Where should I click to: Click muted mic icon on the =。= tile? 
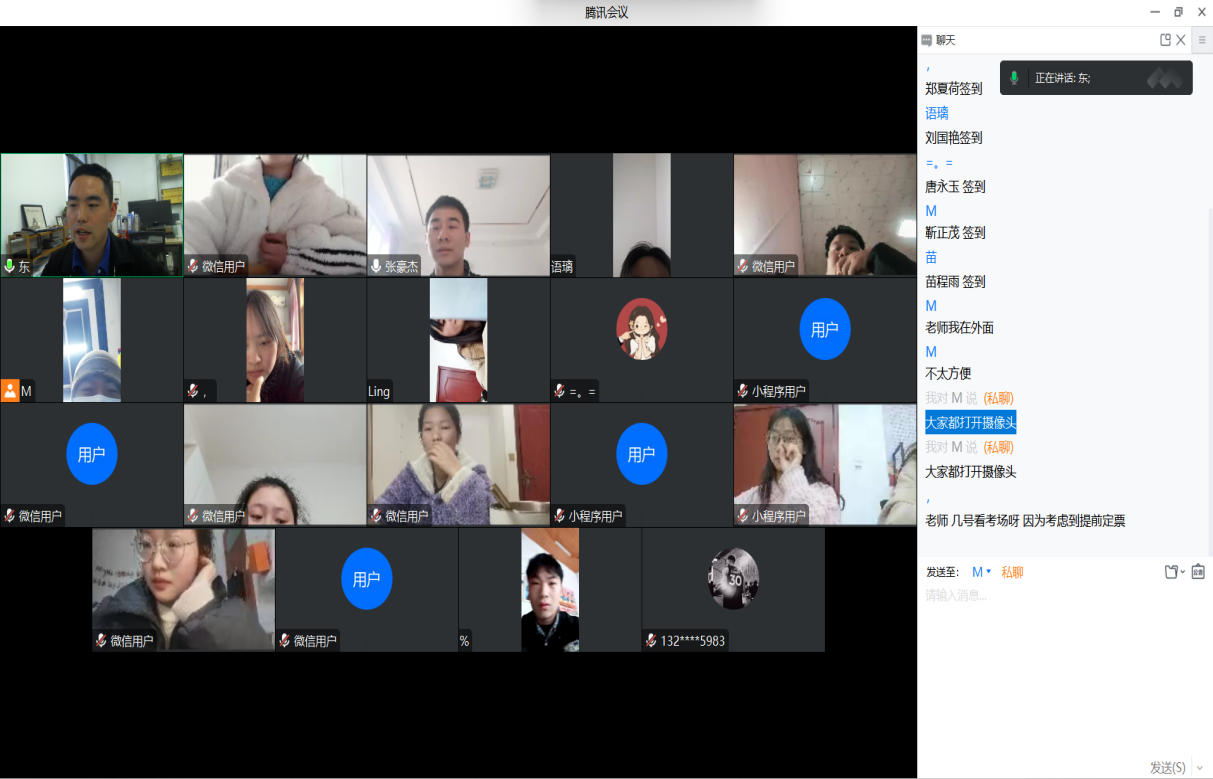pos(560,391)
